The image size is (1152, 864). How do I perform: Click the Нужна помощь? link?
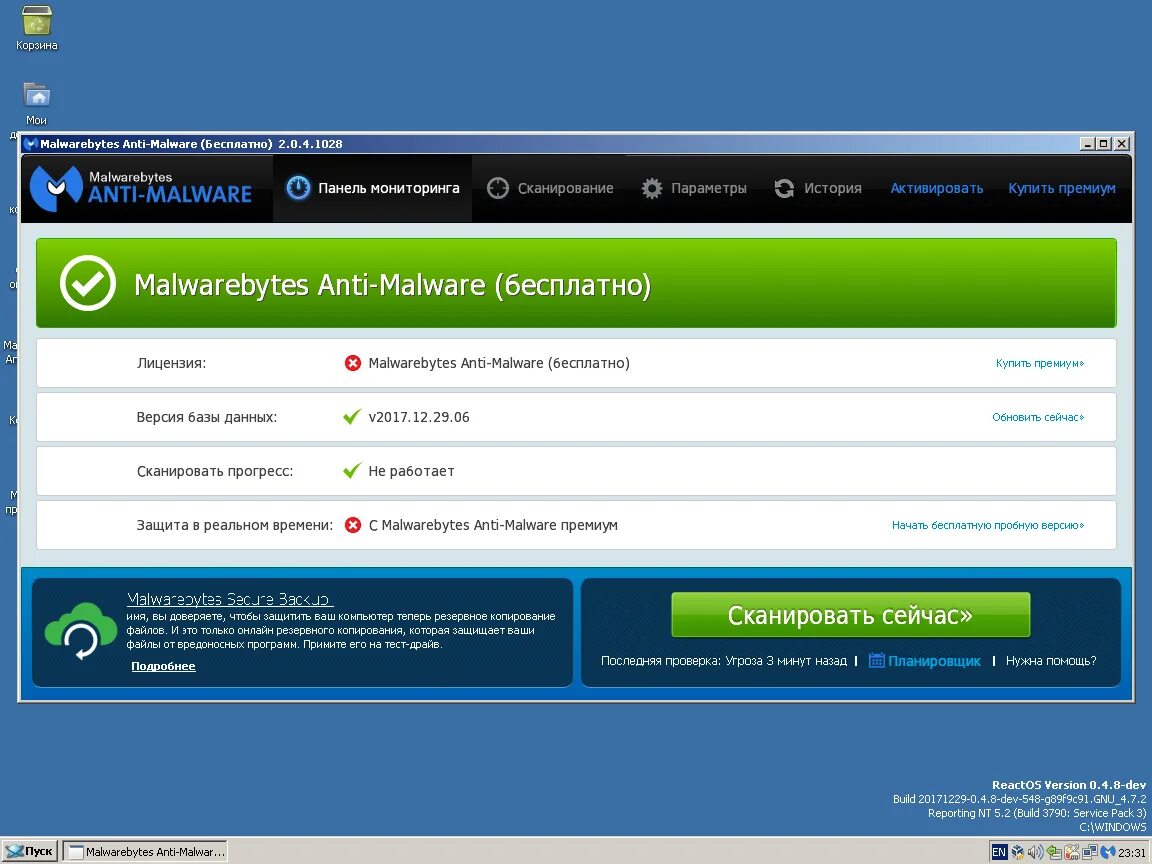coord(1051,660)
